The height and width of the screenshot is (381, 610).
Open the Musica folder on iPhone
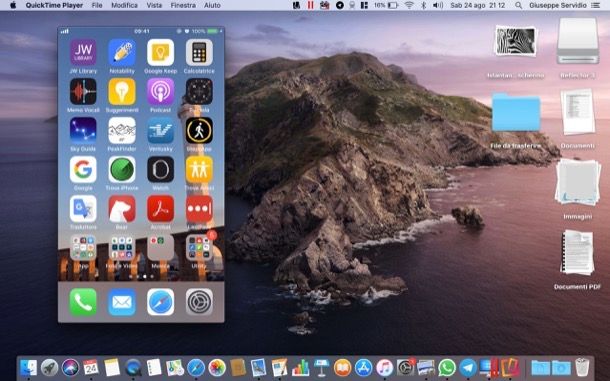[x=160, y=248]
